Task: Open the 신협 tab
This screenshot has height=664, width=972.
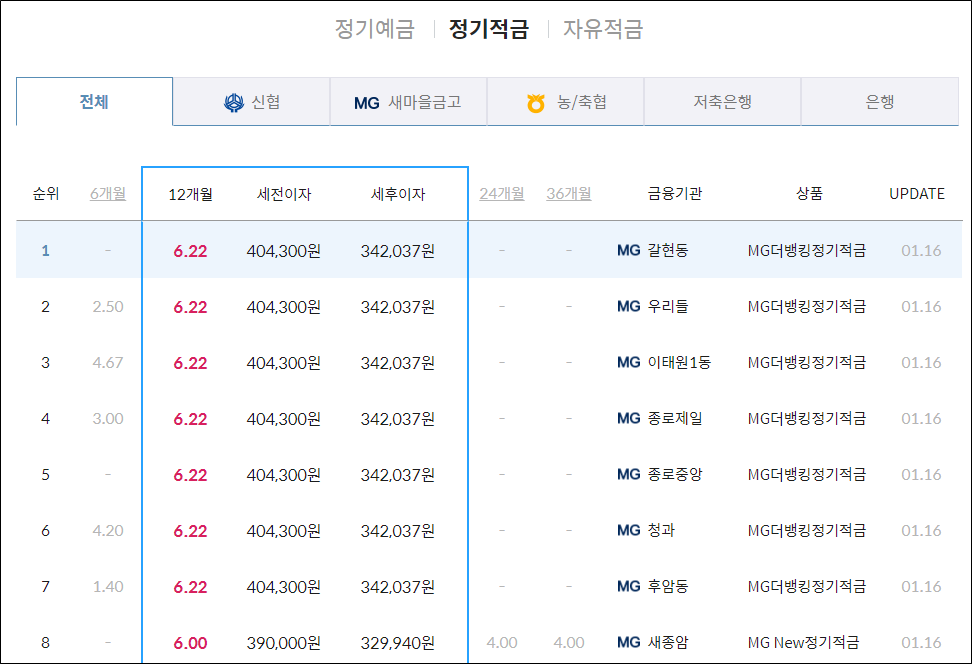Action: coord(252,102)
